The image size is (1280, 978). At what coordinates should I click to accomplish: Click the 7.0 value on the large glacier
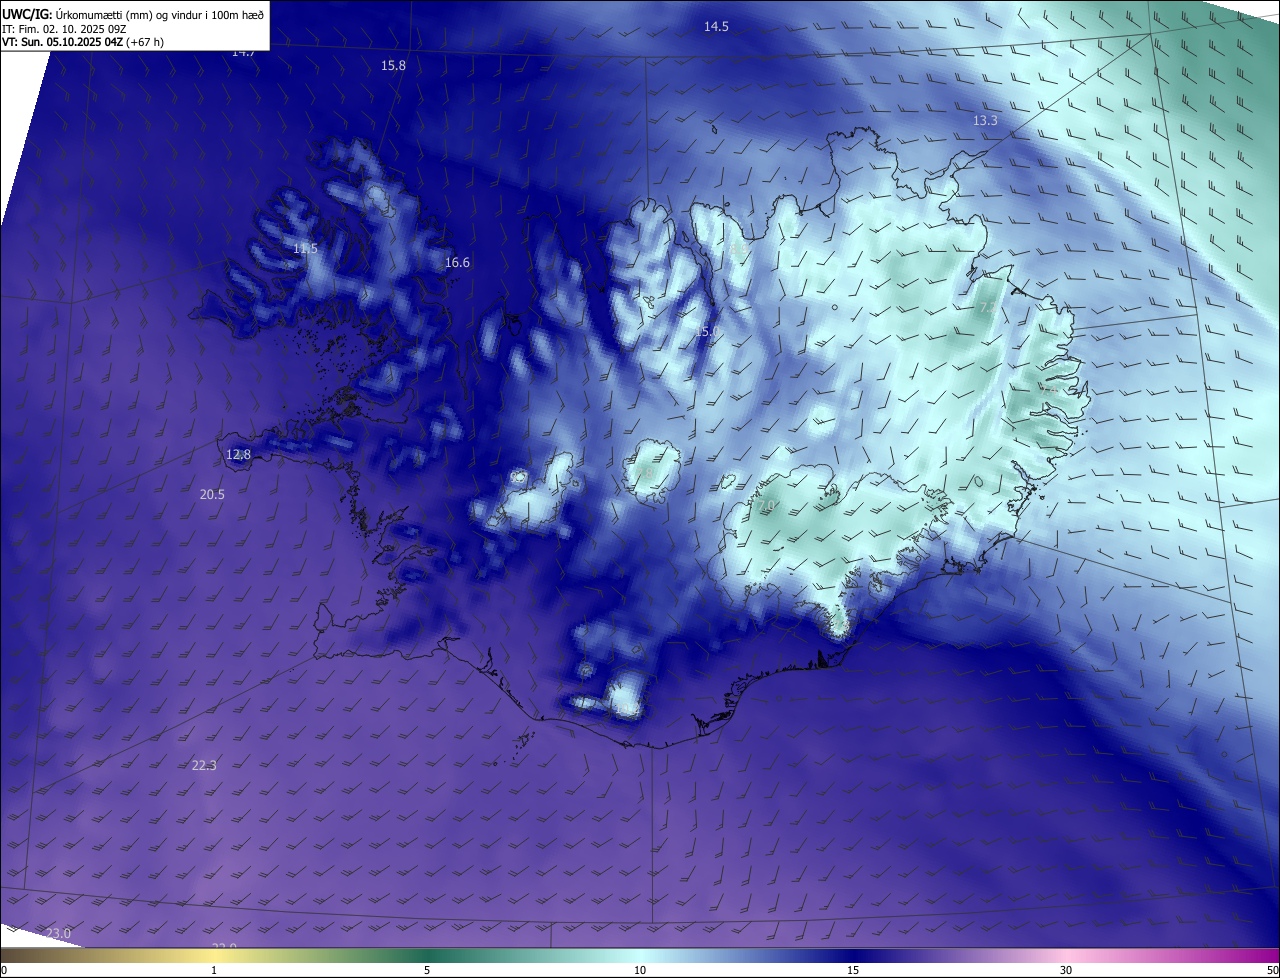tap(768, 507)
